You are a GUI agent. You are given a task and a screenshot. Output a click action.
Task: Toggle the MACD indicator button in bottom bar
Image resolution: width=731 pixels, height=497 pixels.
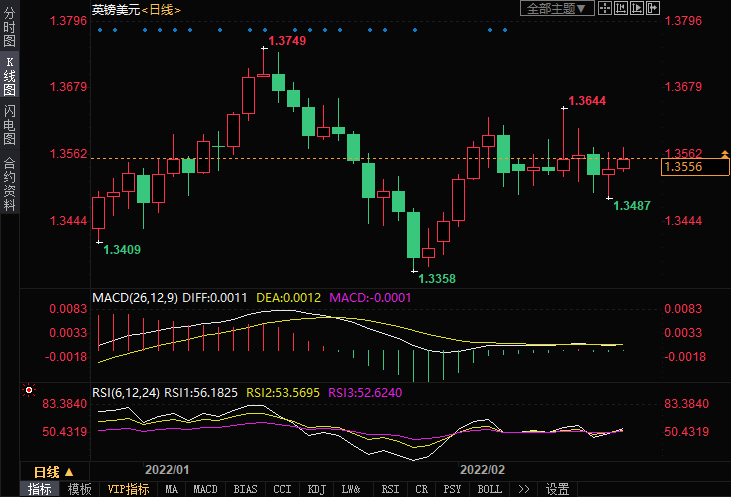pyautogui.click(x=205, y=489)
